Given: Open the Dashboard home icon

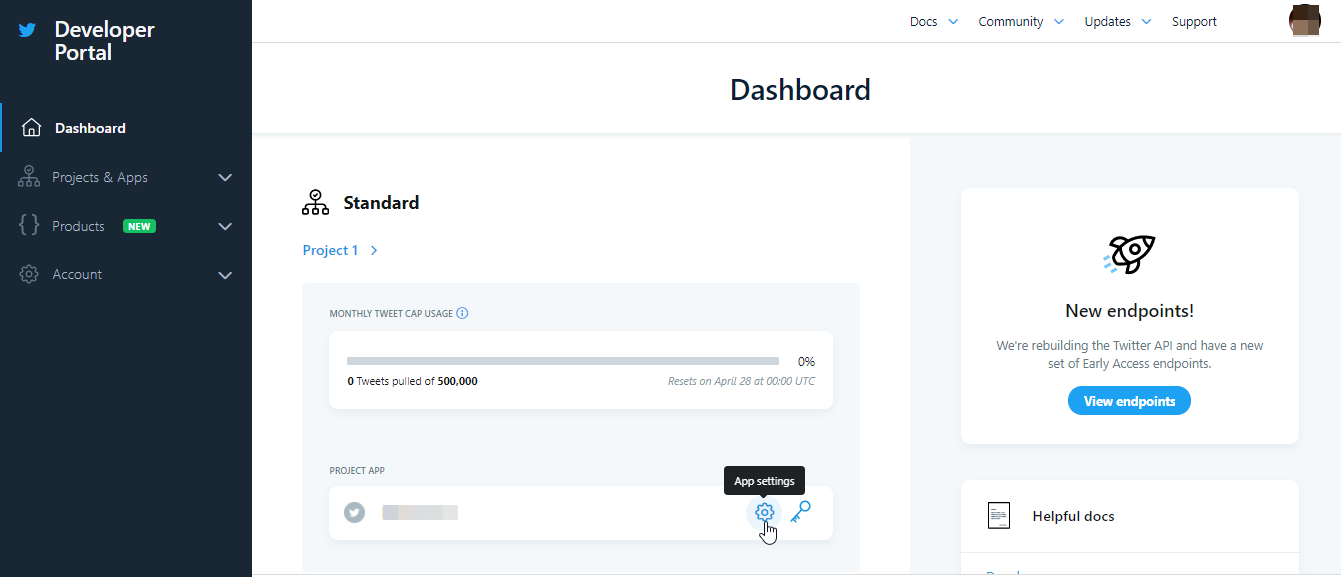Looking at the screenshot, I should (31, 128).
